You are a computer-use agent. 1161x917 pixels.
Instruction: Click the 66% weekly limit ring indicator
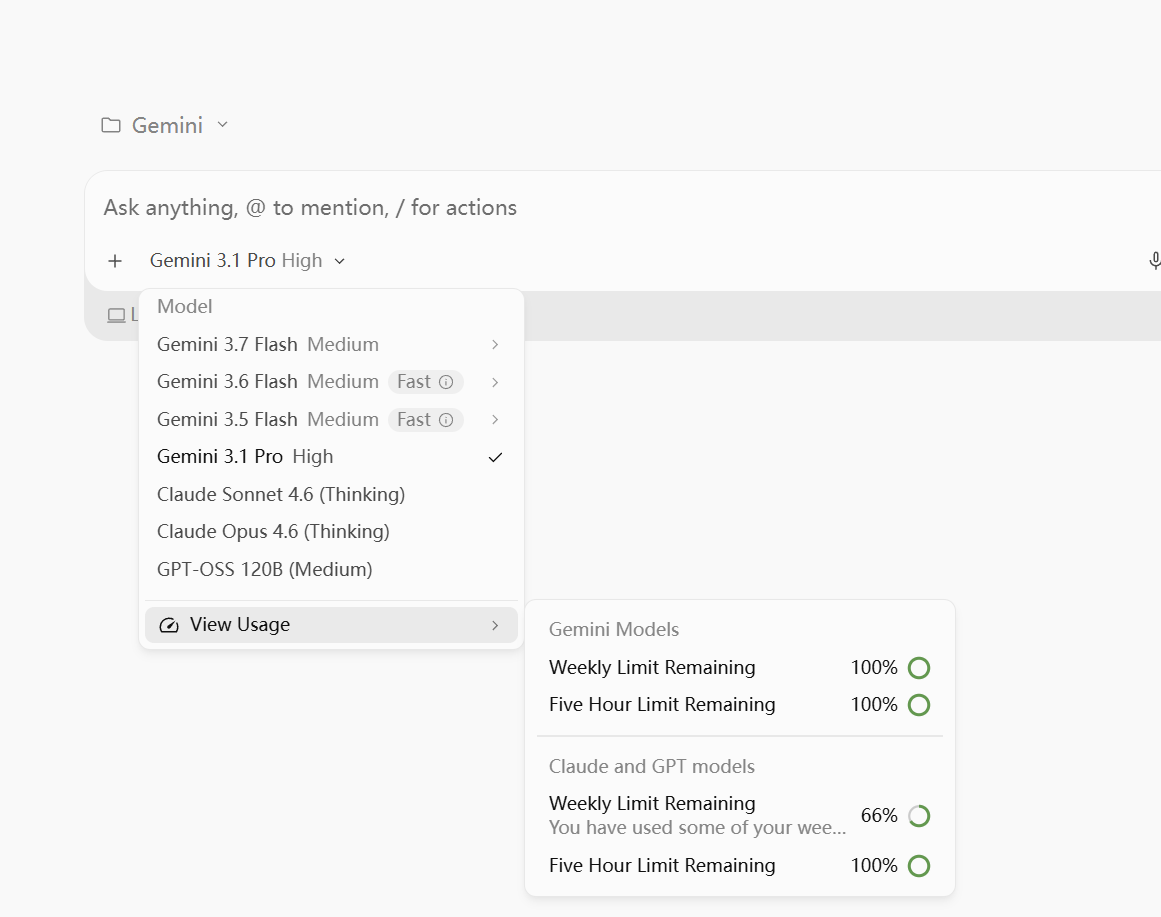tap(919, 816)
